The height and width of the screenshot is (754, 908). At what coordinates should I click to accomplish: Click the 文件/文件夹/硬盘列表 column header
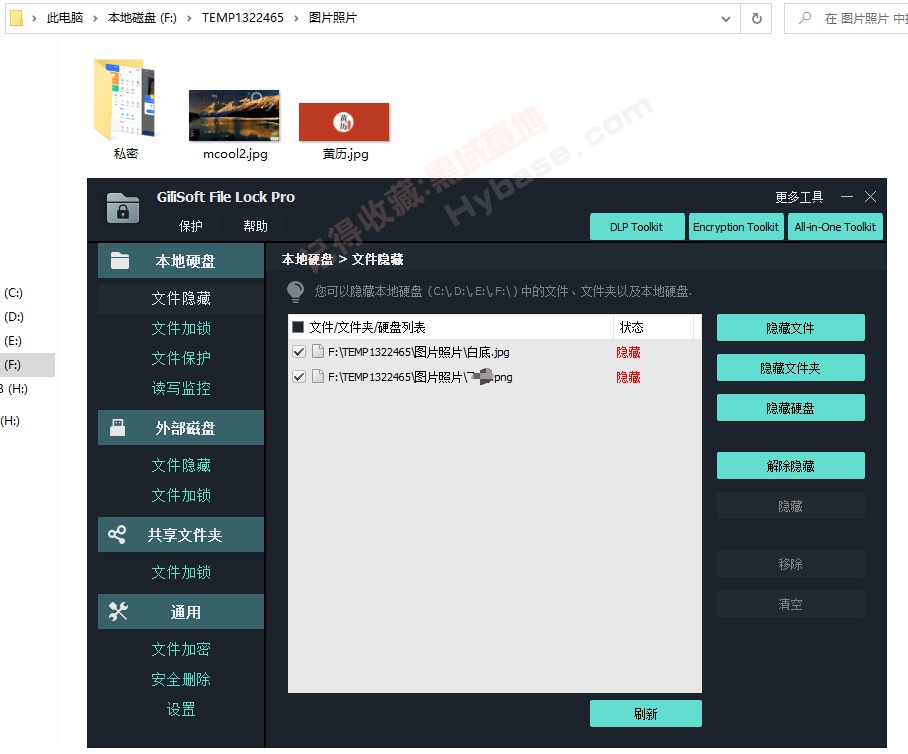click(x=367, y=327)
